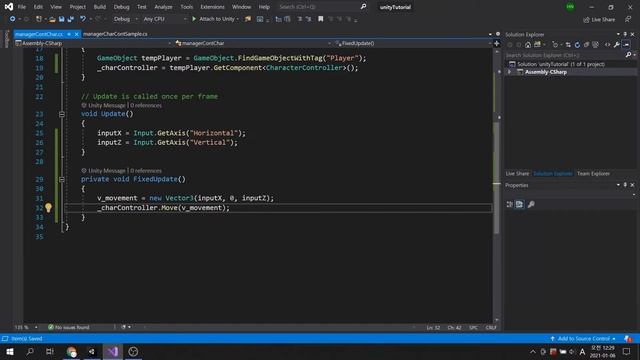Click Solution Explorer Refresh icon
The image size is (640, 360).
(x=577, y=44)
